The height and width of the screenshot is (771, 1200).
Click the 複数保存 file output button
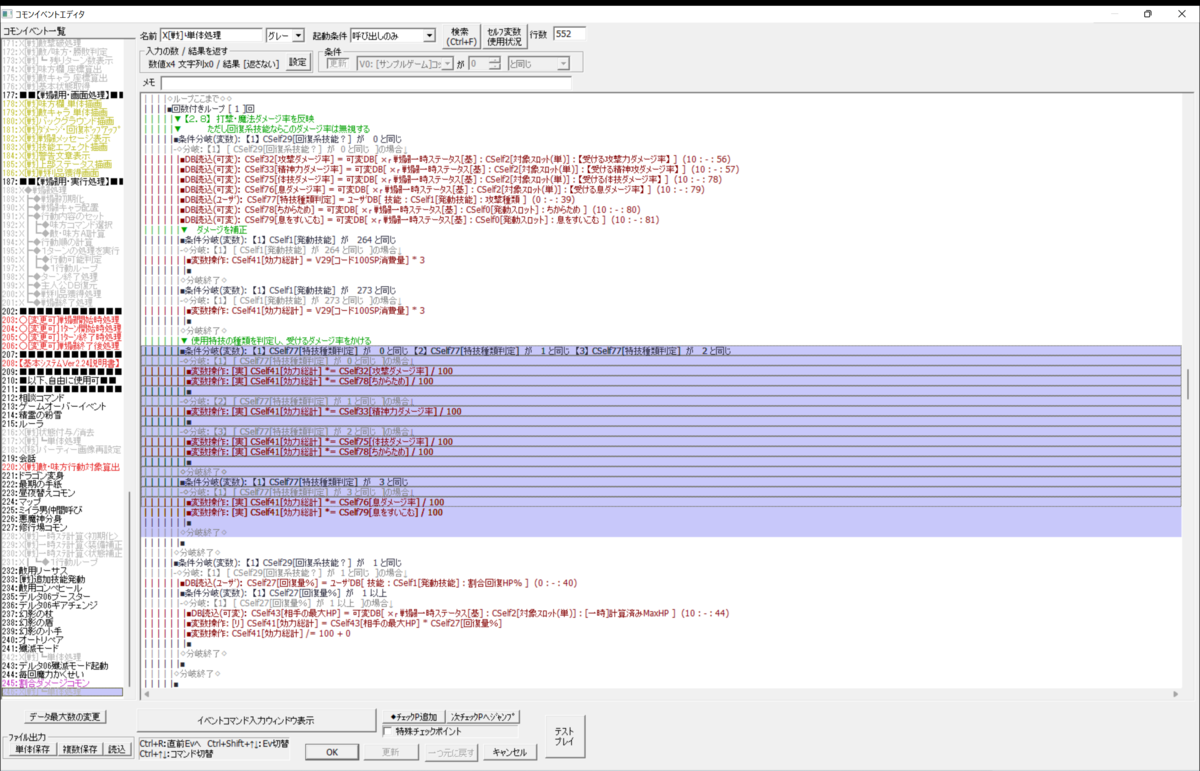coord(80,749)
